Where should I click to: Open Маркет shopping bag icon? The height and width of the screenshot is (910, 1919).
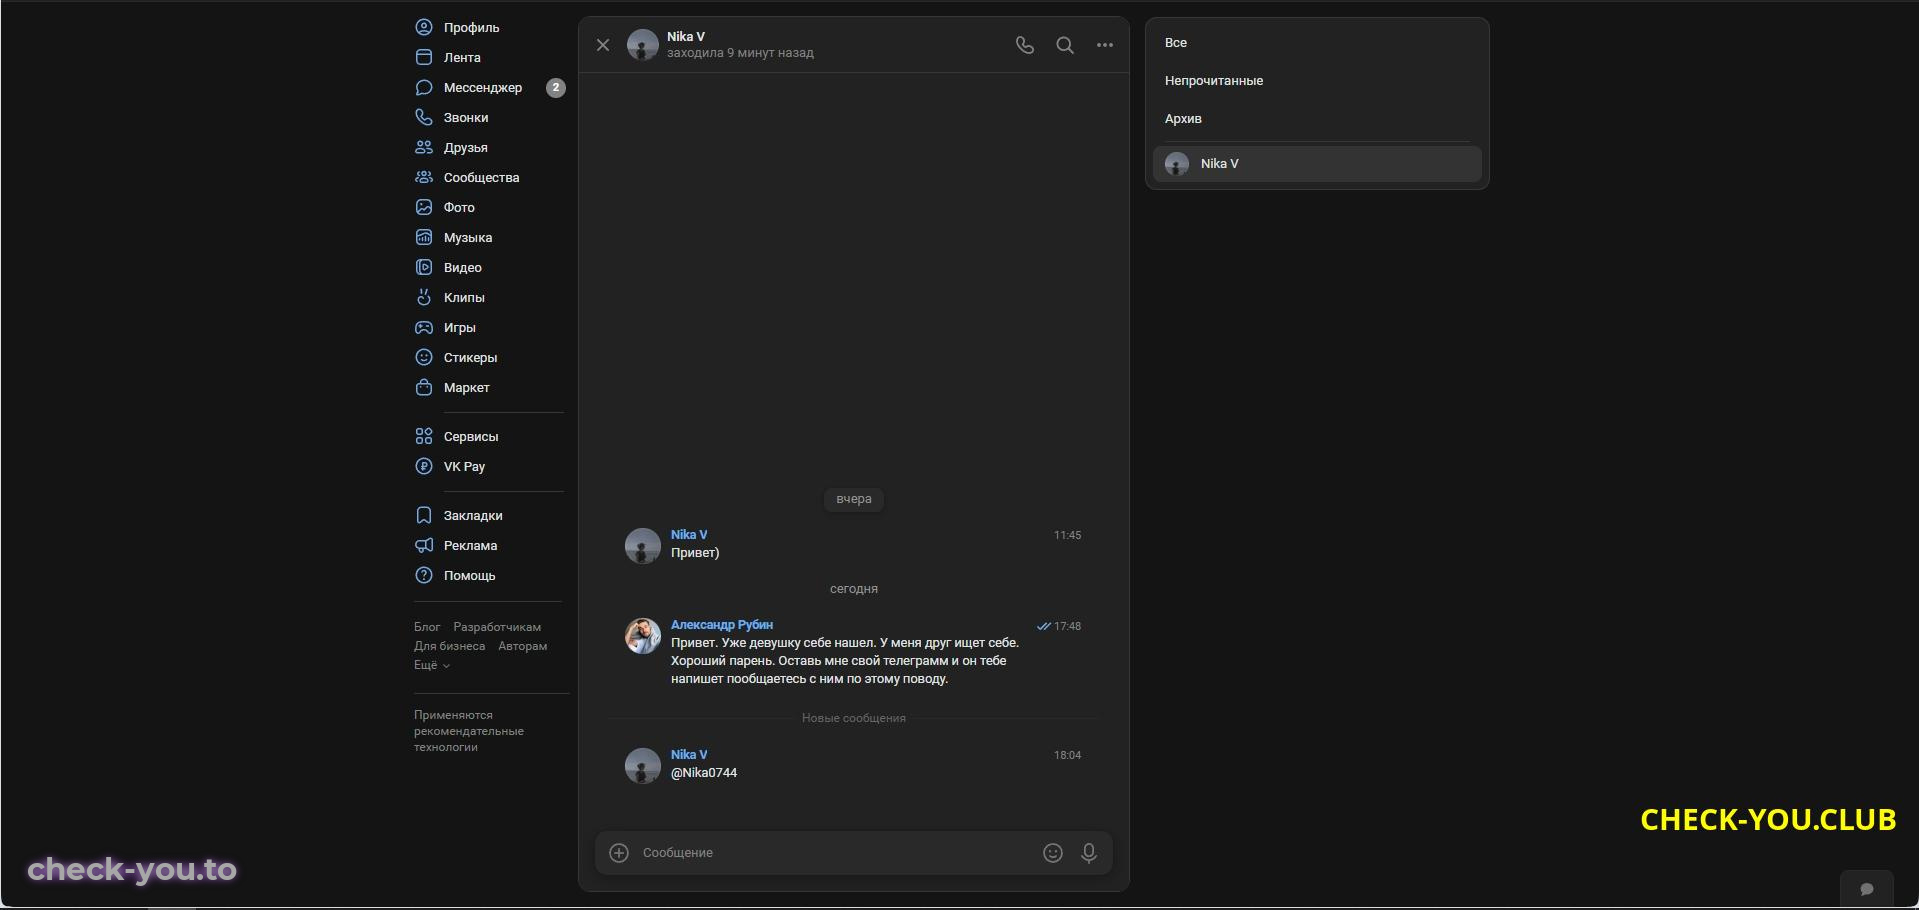tap(424, 387)
